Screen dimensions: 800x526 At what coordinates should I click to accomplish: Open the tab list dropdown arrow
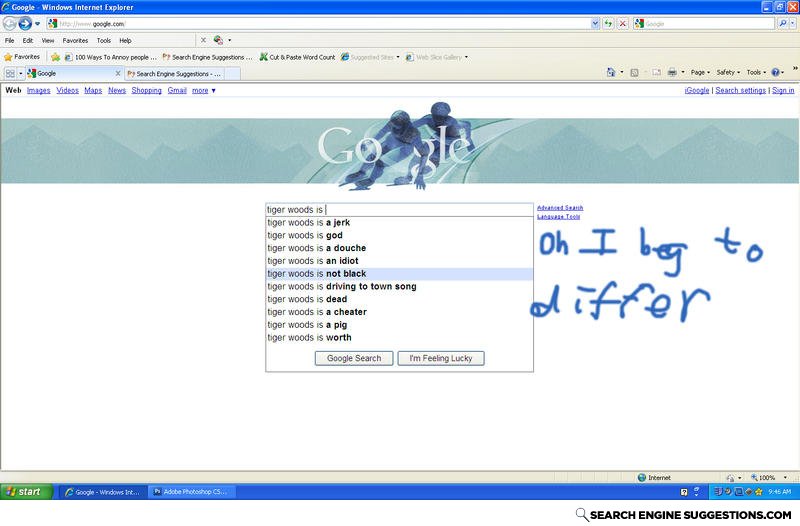coord(20,73)
